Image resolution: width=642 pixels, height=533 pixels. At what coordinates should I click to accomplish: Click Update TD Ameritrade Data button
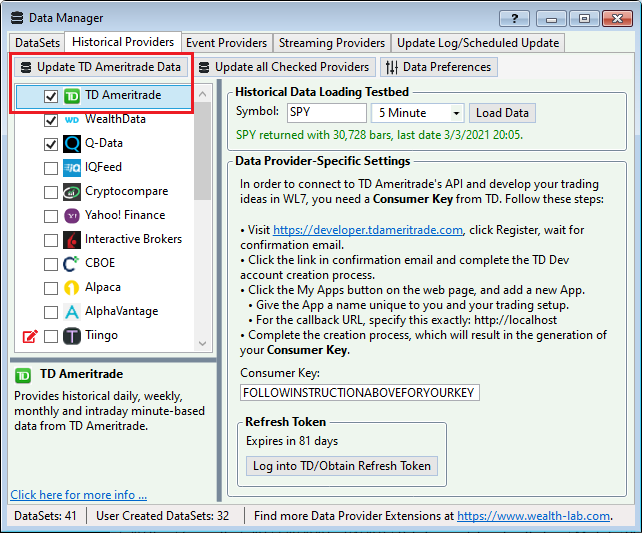click(x=101, y=67)
